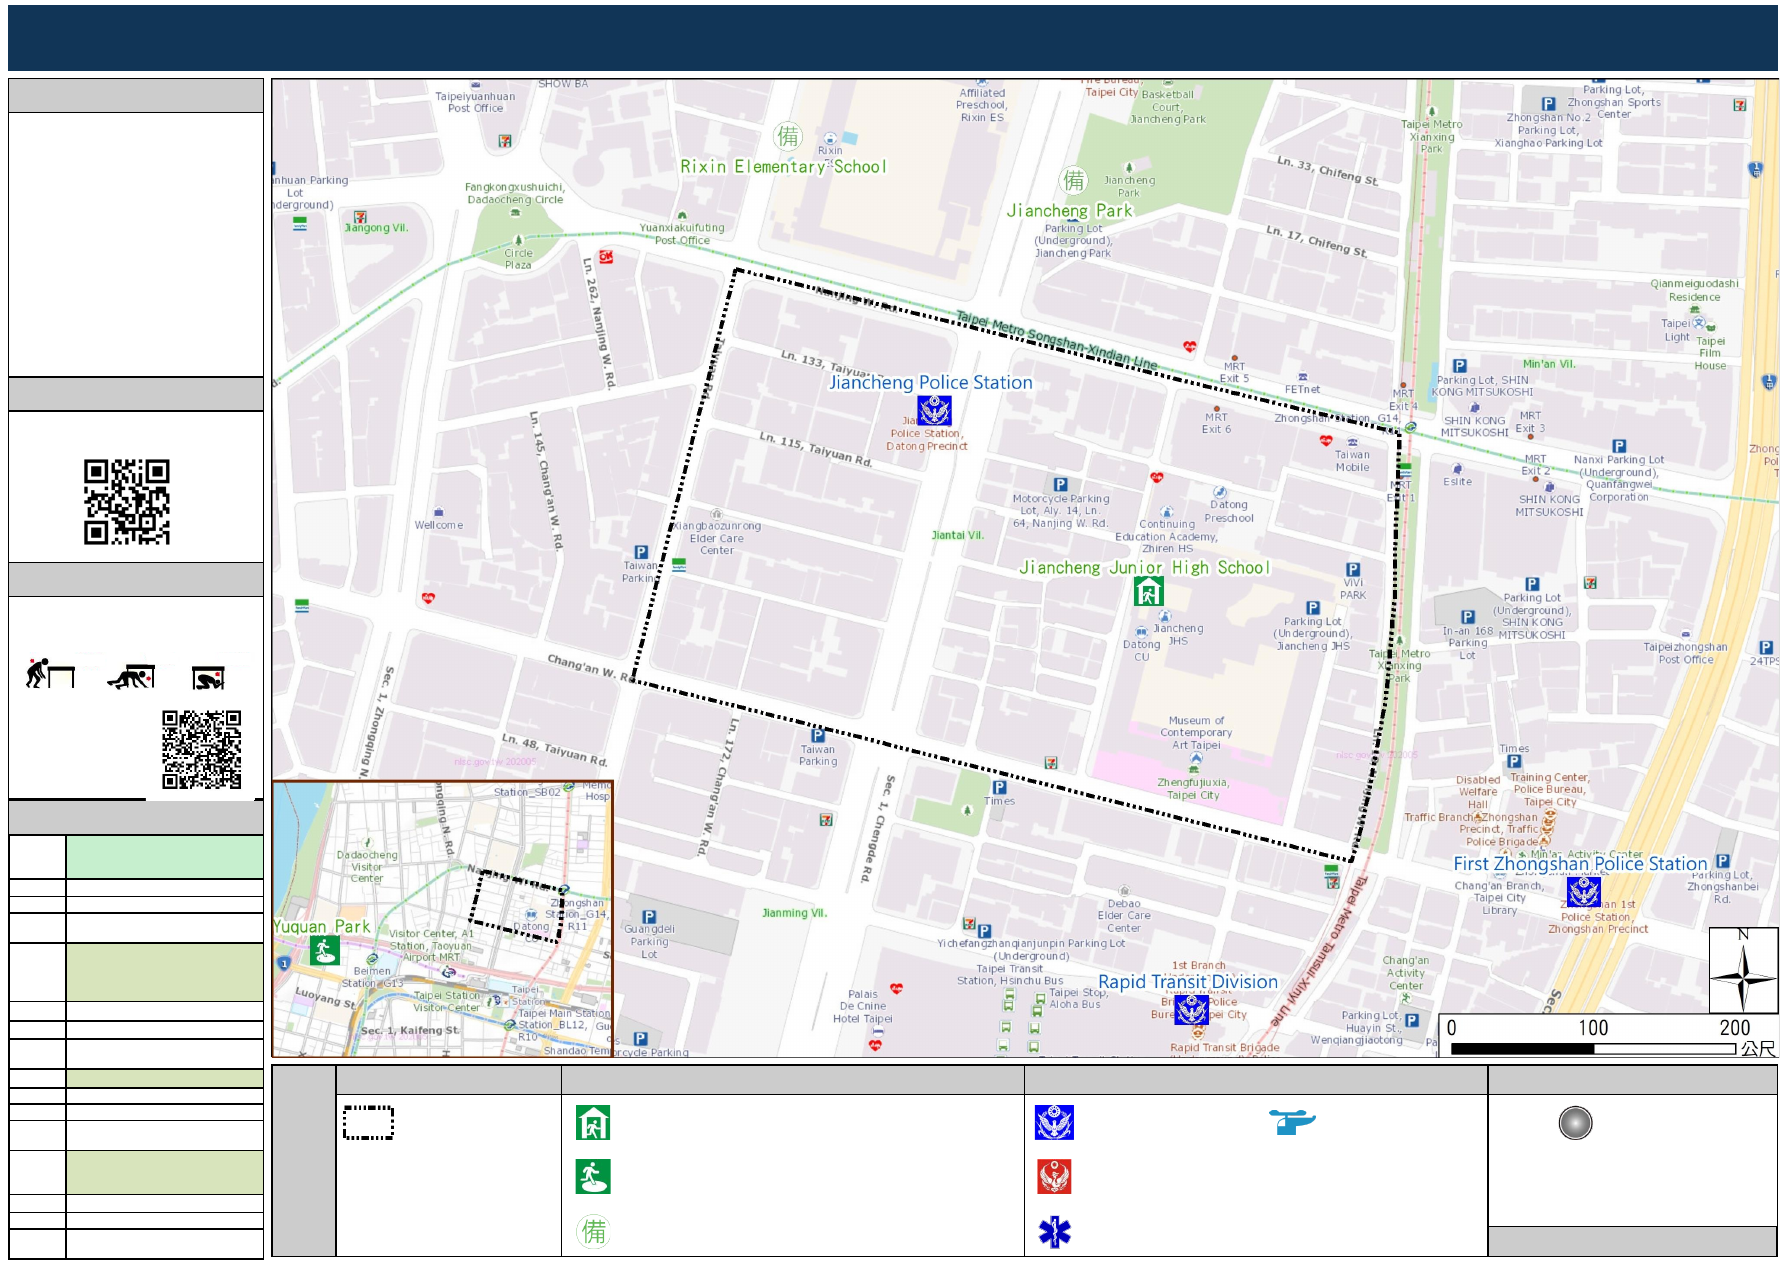Click the Rapid Transit Division label
Screen dimensions: 1786x1263
click(x=1188, y=982)
